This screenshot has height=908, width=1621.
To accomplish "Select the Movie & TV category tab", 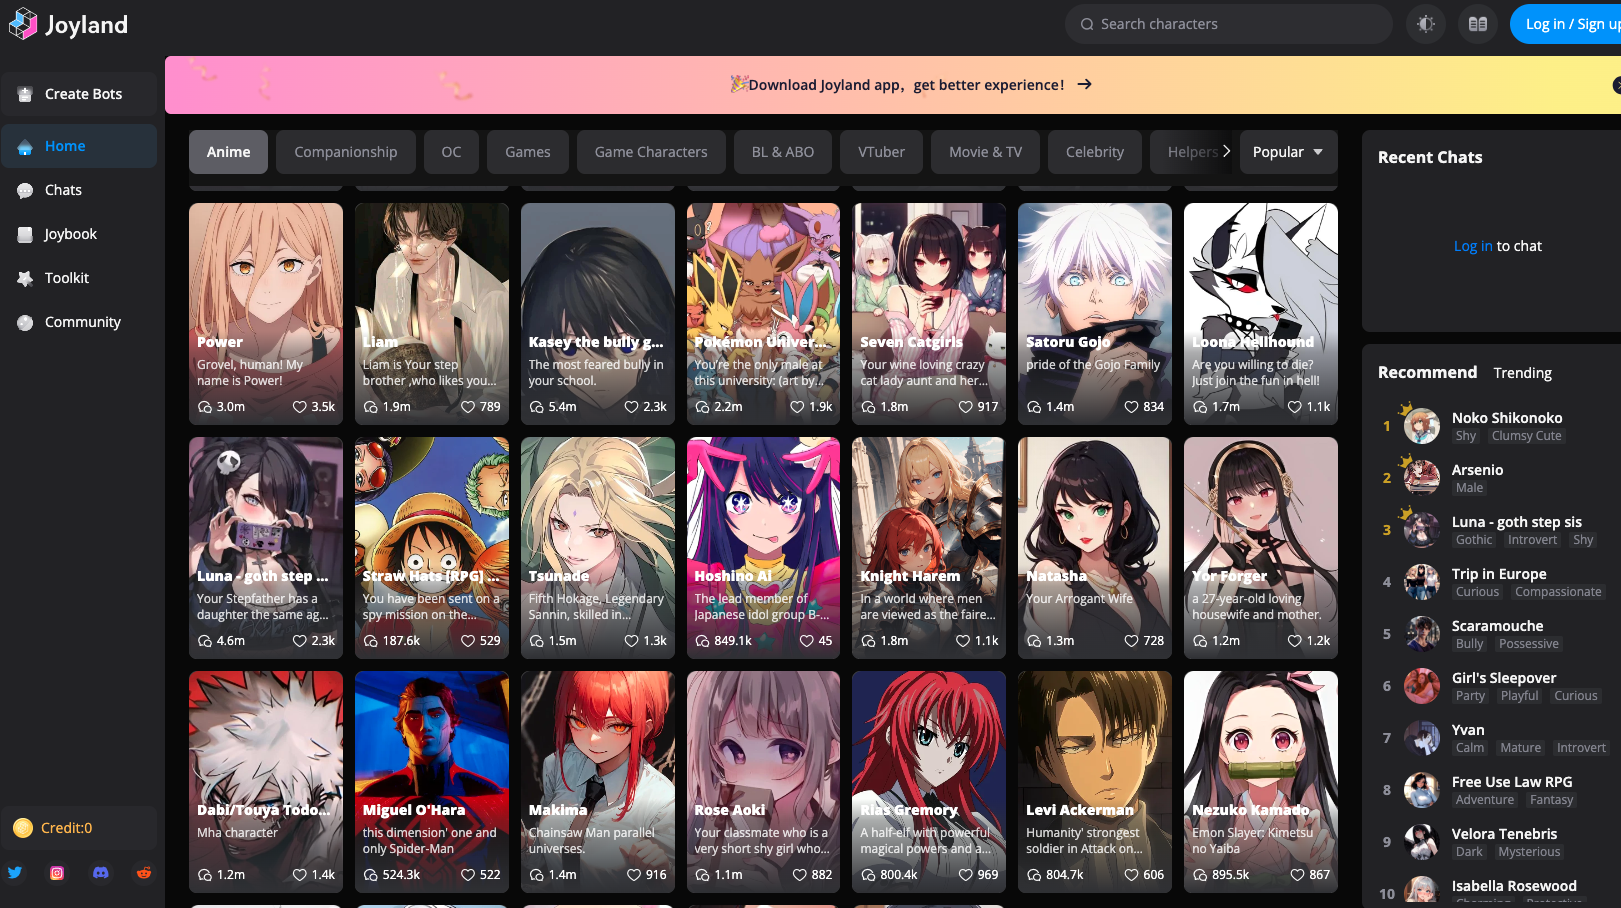I will tap(986, 152).
